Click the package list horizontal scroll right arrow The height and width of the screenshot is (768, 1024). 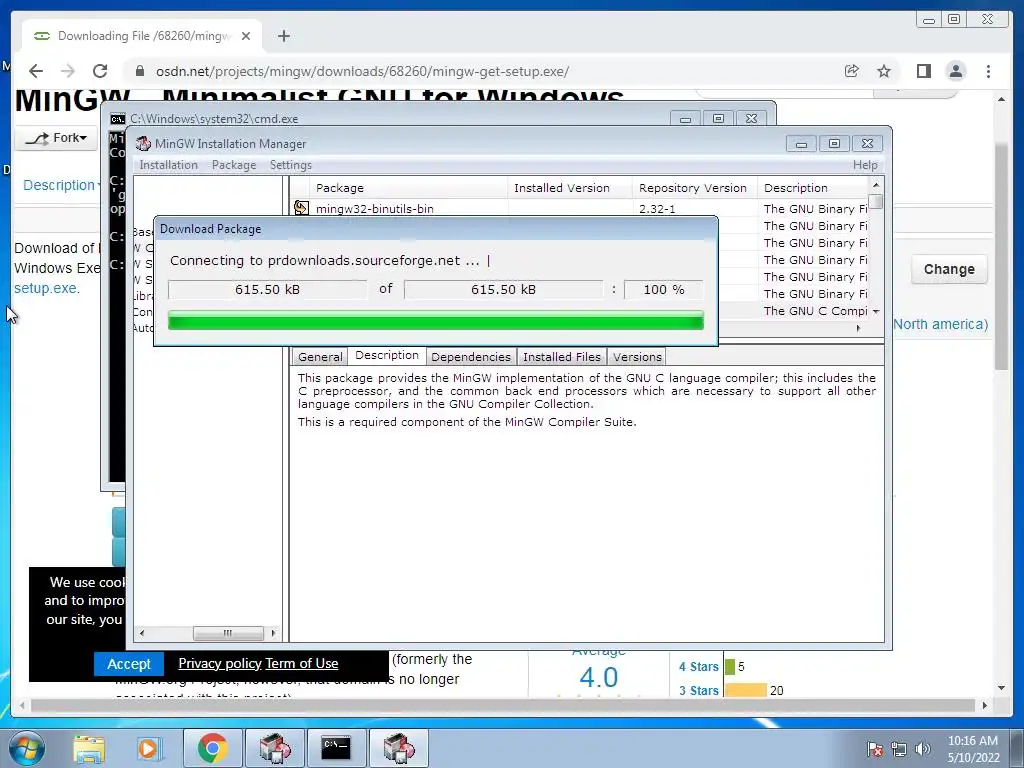(x=858, y=328)
